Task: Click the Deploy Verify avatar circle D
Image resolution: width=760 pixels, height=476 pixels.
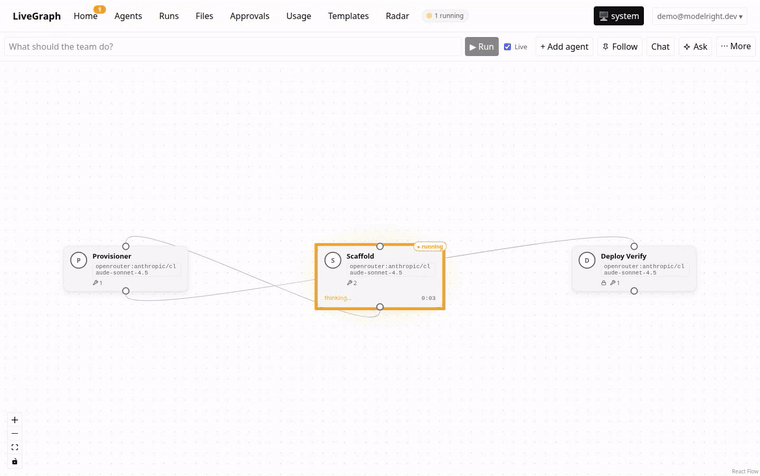Action: (587, 260)
